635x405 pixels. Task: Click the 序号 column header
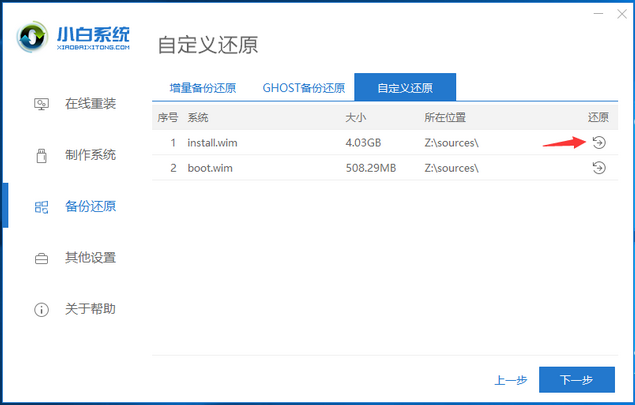coord(168,118)
